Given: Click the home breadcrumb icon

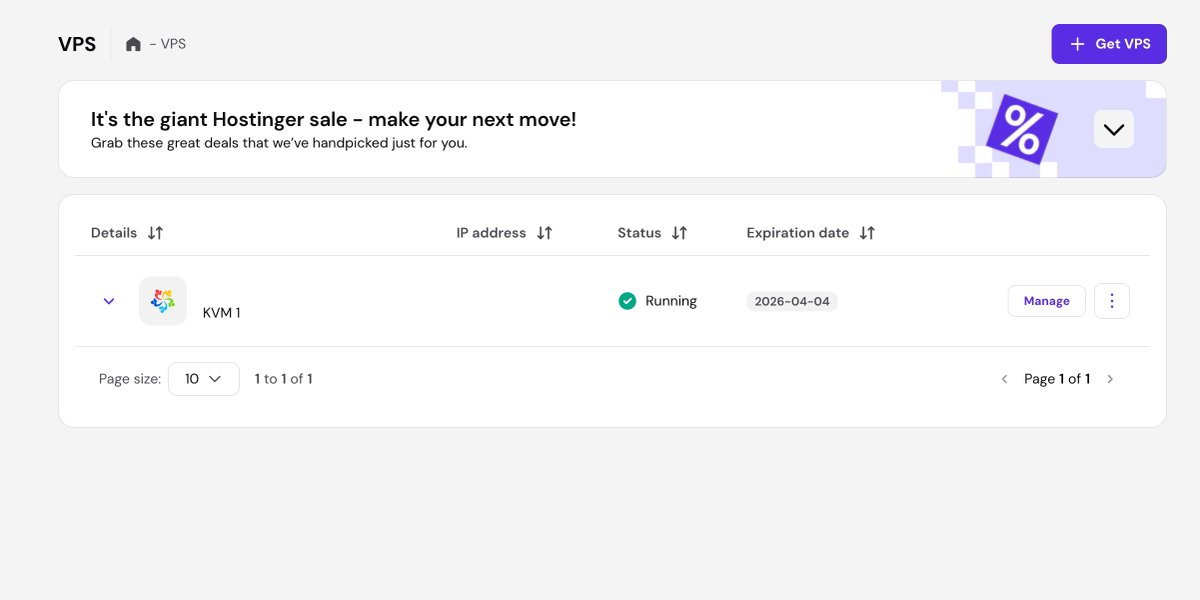Looking at the screenshot, I should point(133,44).
